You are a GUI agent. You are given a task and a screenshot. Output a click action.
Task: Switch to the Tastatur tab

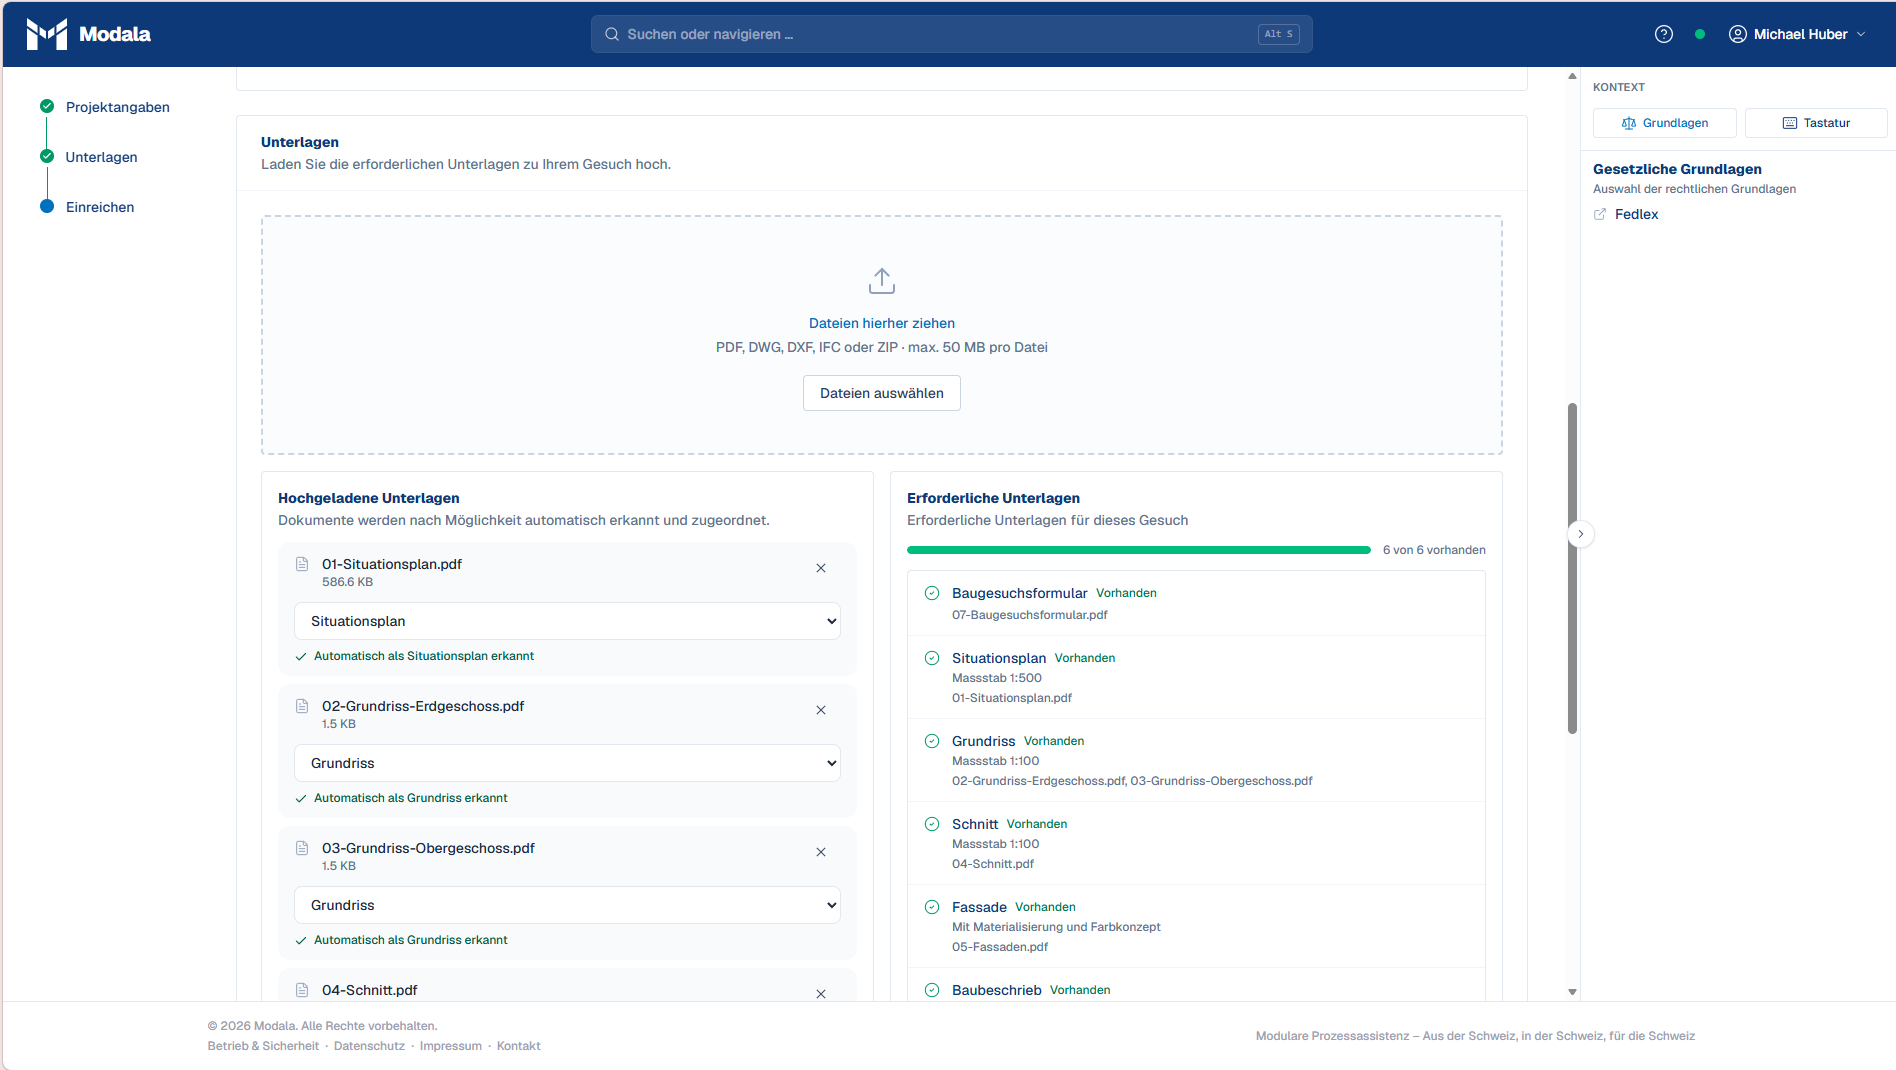tap(1816, 123)
